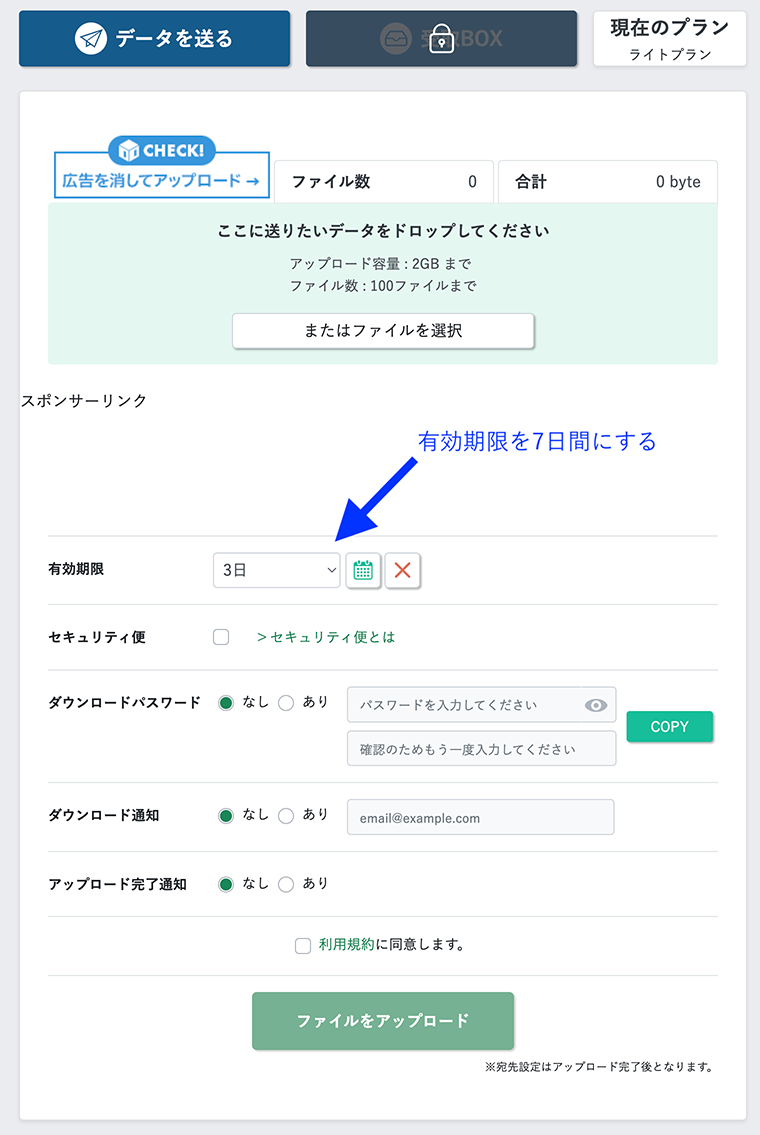Select あり for ダウンロードパスワード
760x1135 pixels.
[x=286, y=703]
